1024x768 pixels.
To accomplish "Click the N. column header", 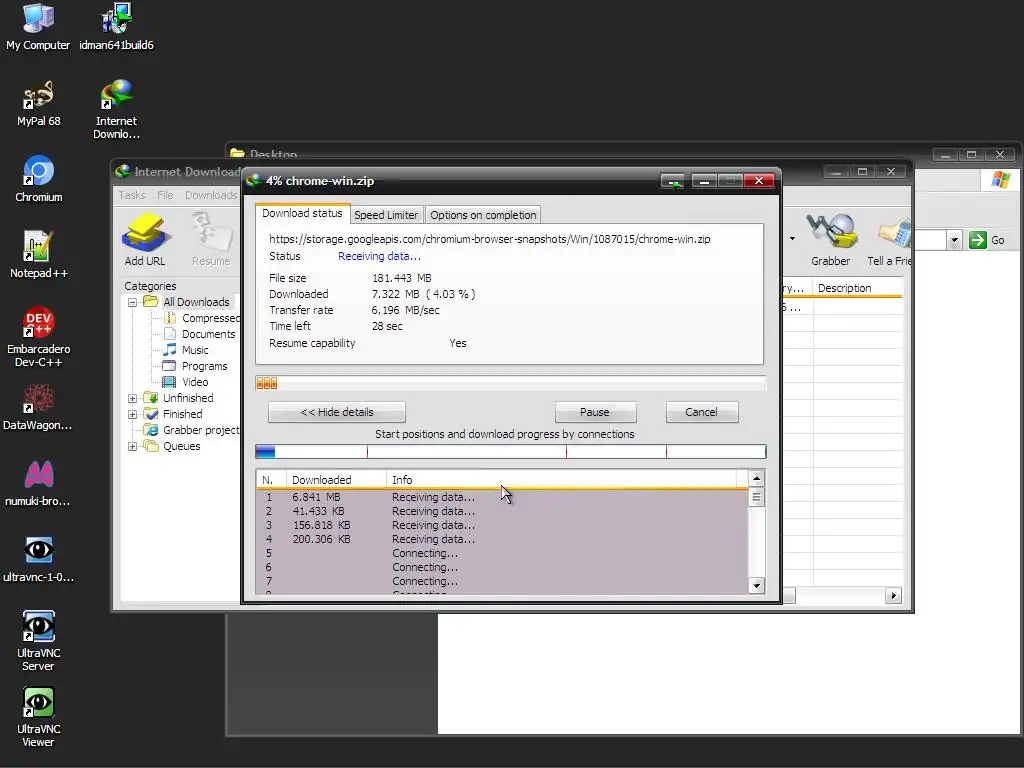I will click(271, 480).
